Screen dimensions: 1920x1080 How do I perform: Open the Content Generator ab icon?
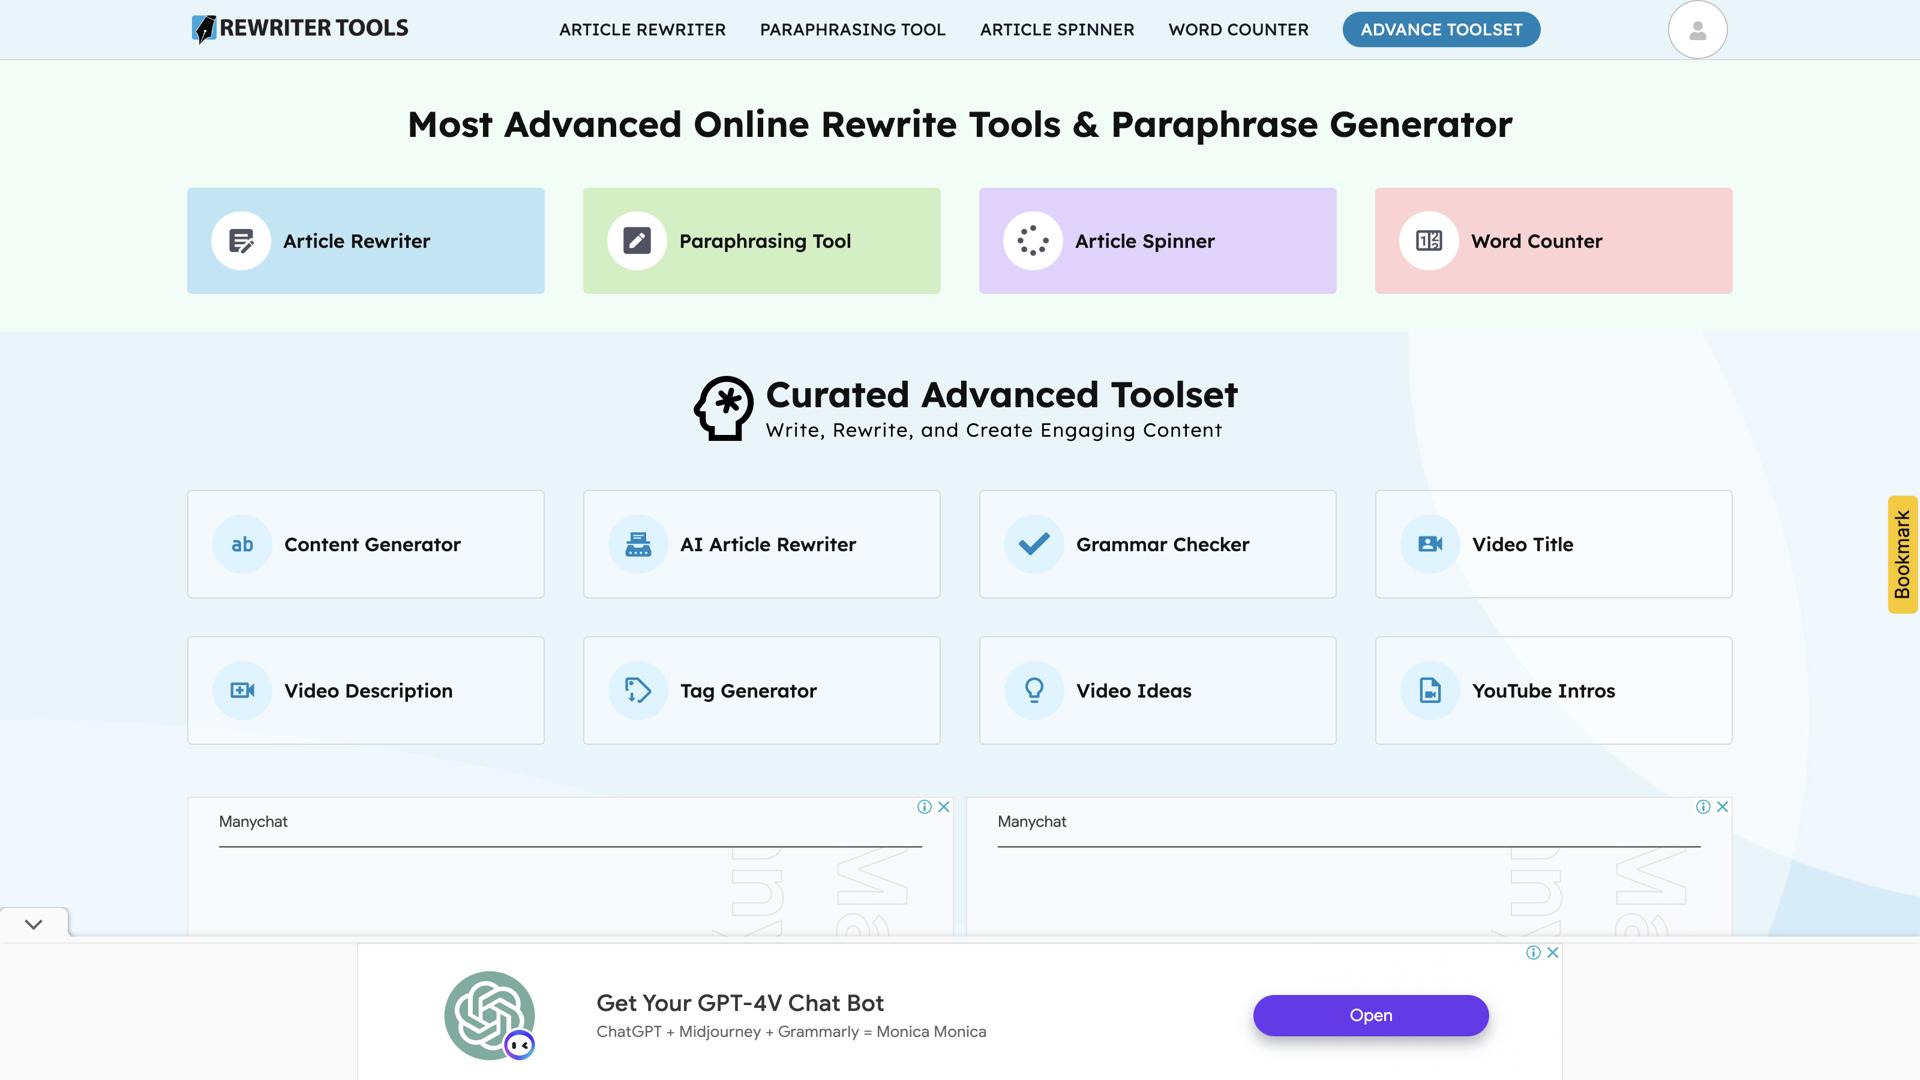(240, 544)
